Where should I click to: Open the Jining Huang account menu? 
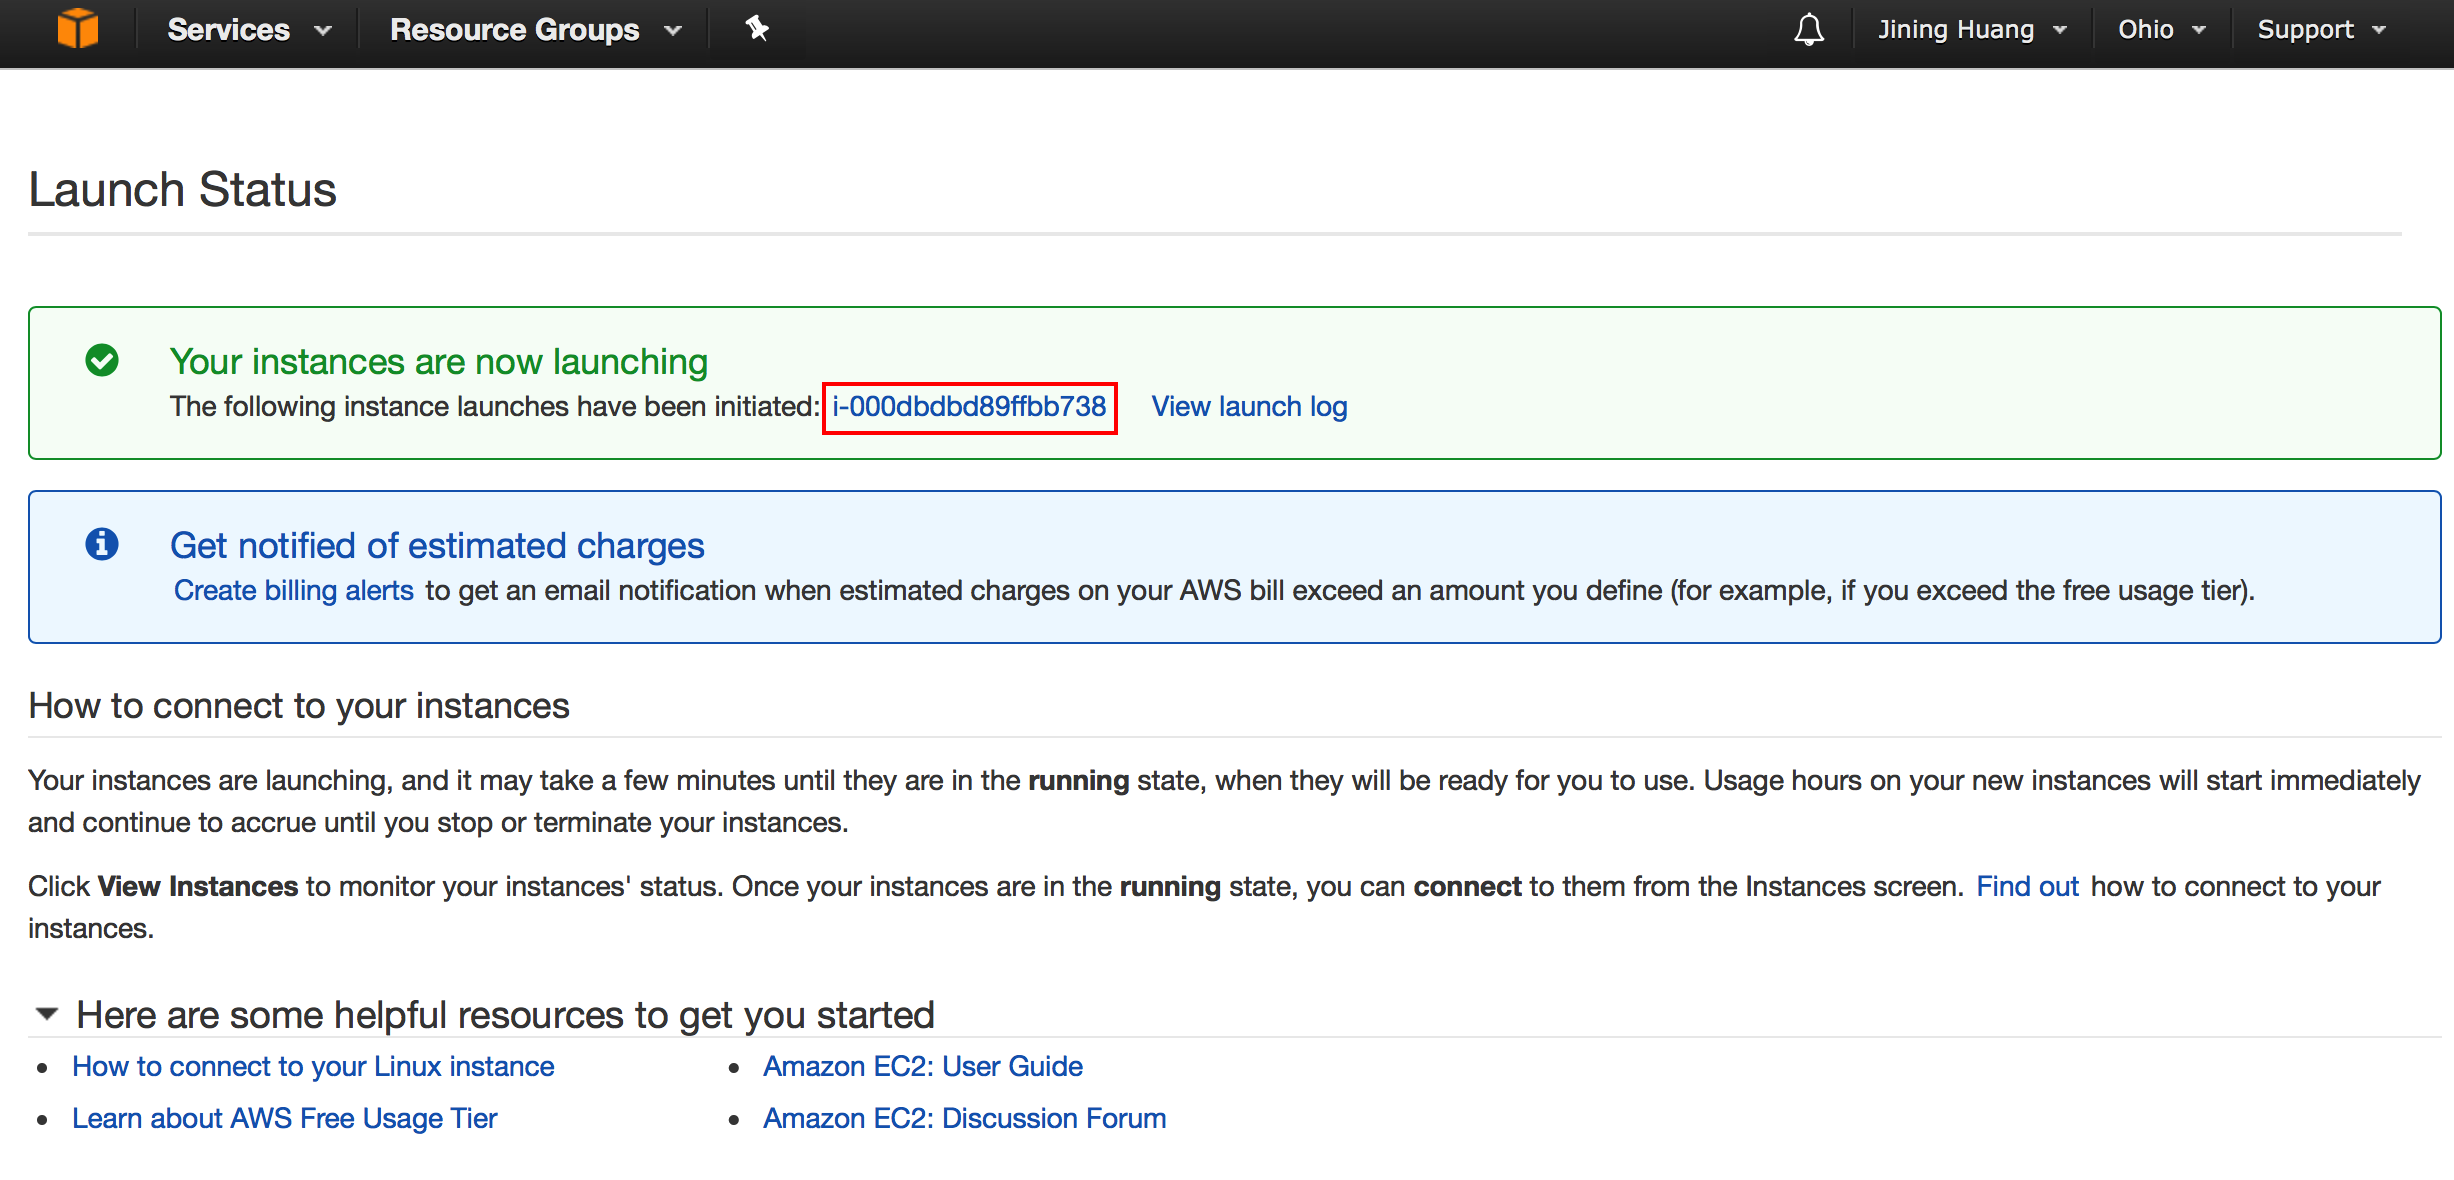click(x=1972, y=30)
